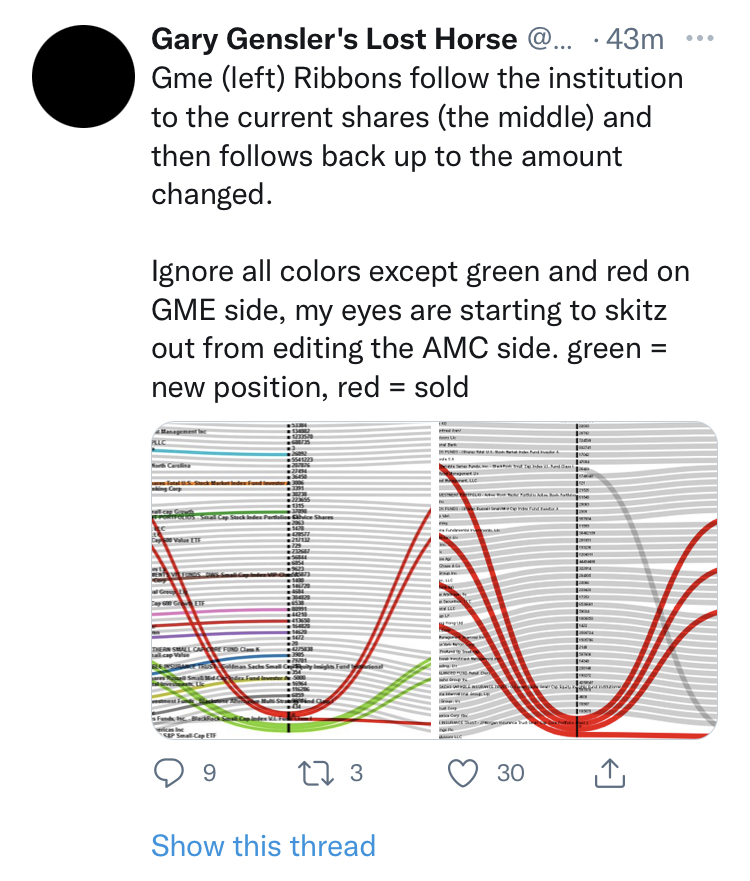Open the tweet's more options ellipsis
This screenshot has height=881, width=750.
coord(697,40)
